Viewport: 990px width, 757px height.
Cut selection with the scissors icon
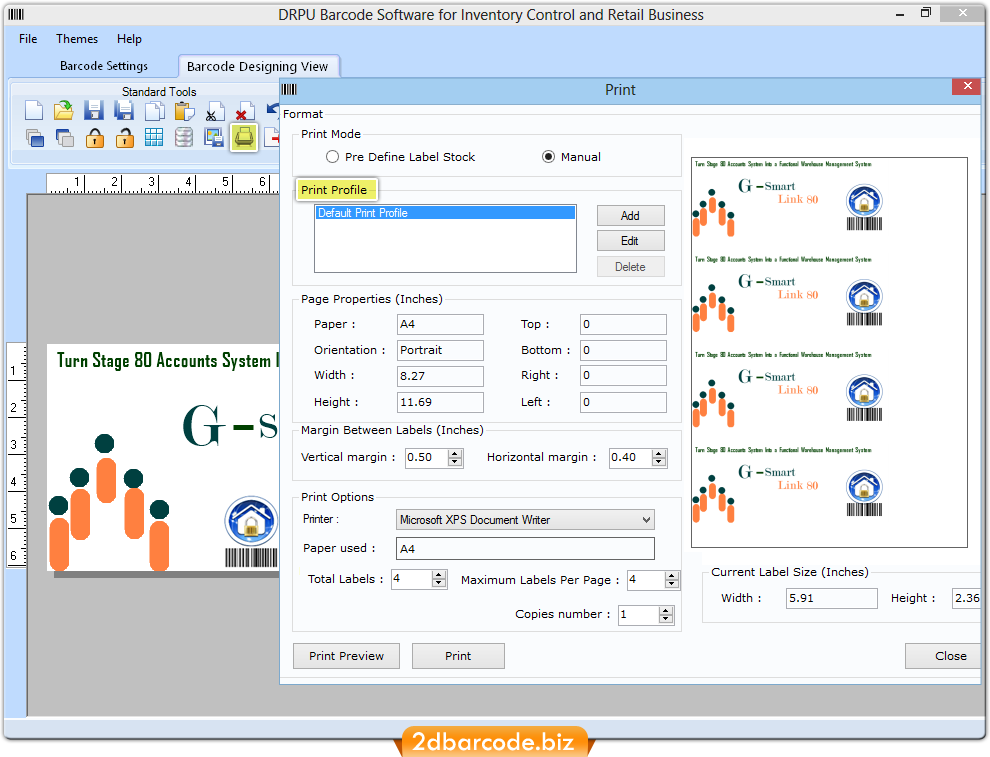click(215, 110)
